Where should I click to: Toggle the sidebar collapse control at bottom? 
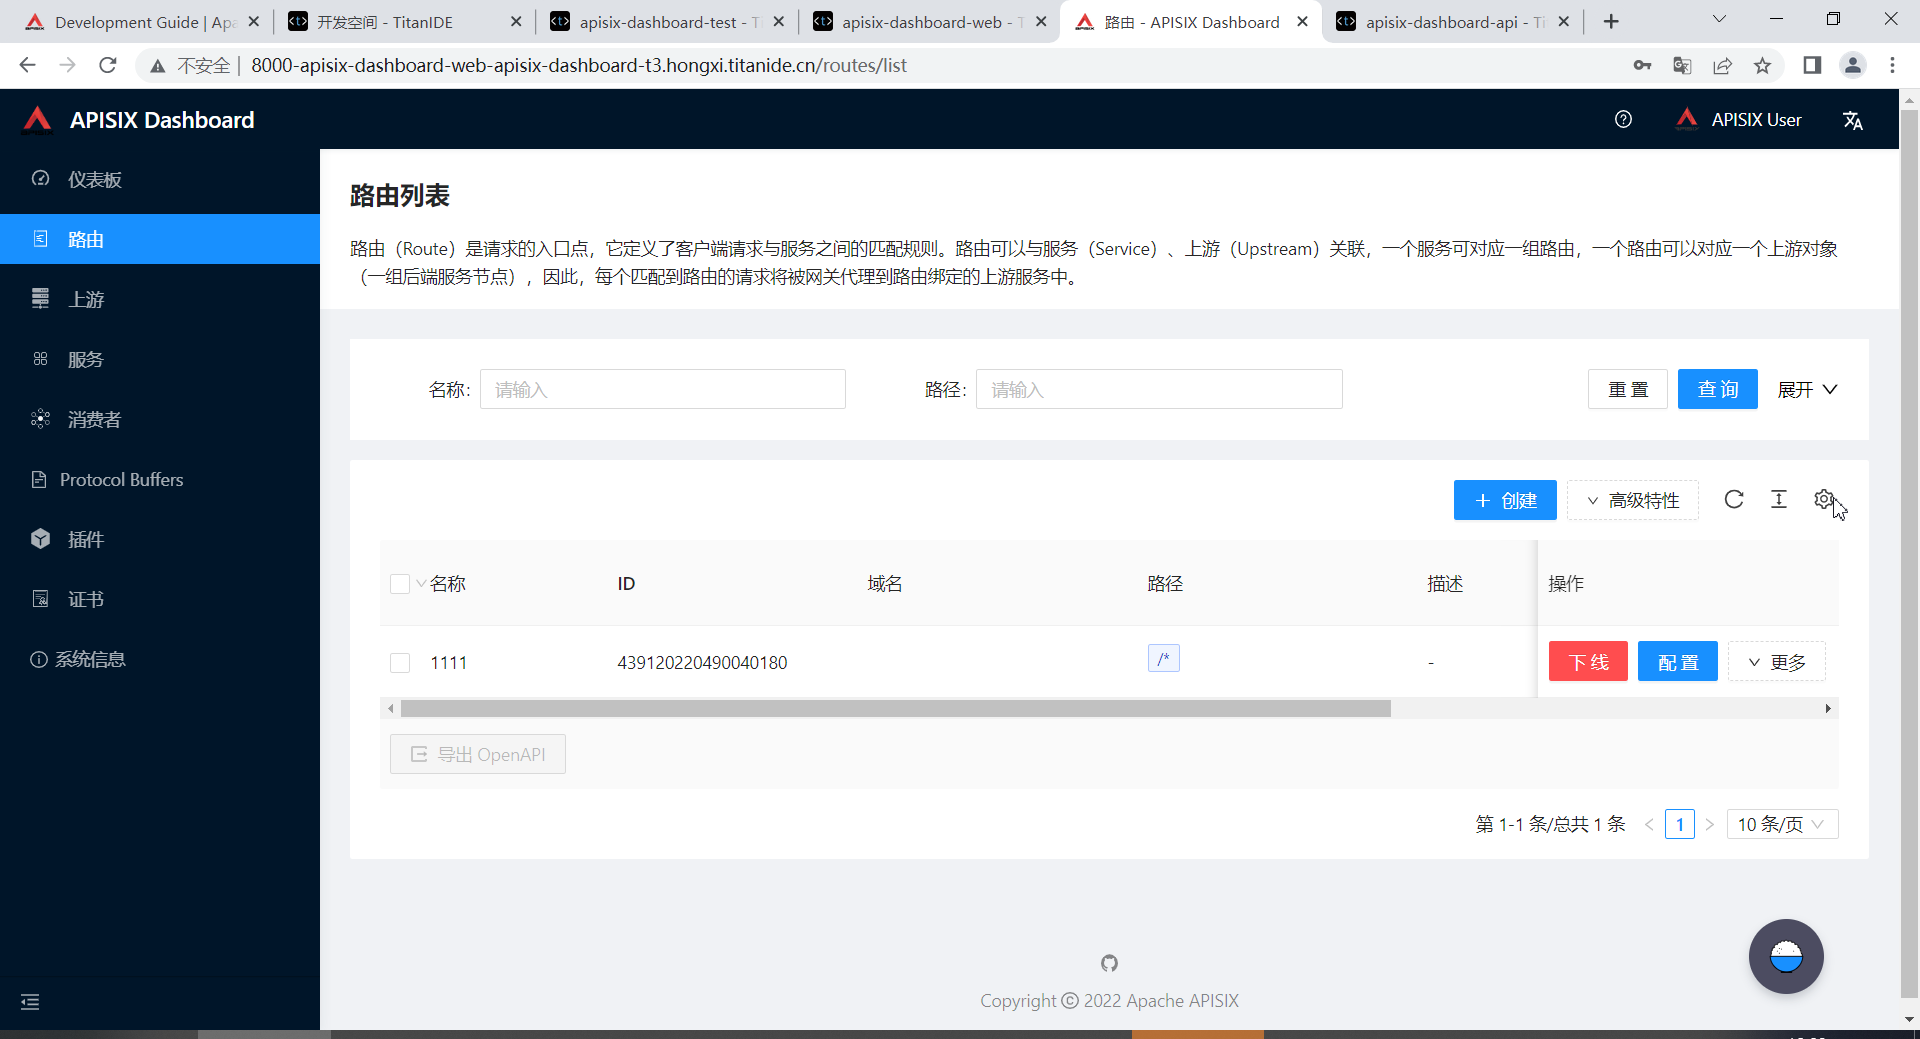pyautogui.click(x=30, y=1002)
